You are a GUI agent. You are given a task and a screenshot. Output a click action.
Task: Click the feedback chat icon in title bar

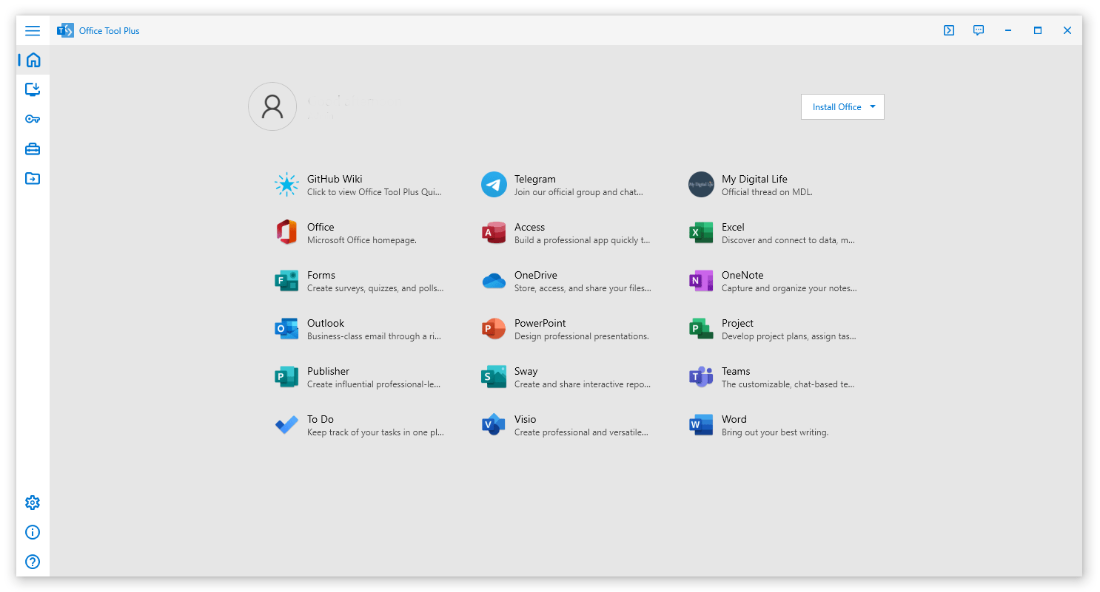978,31
